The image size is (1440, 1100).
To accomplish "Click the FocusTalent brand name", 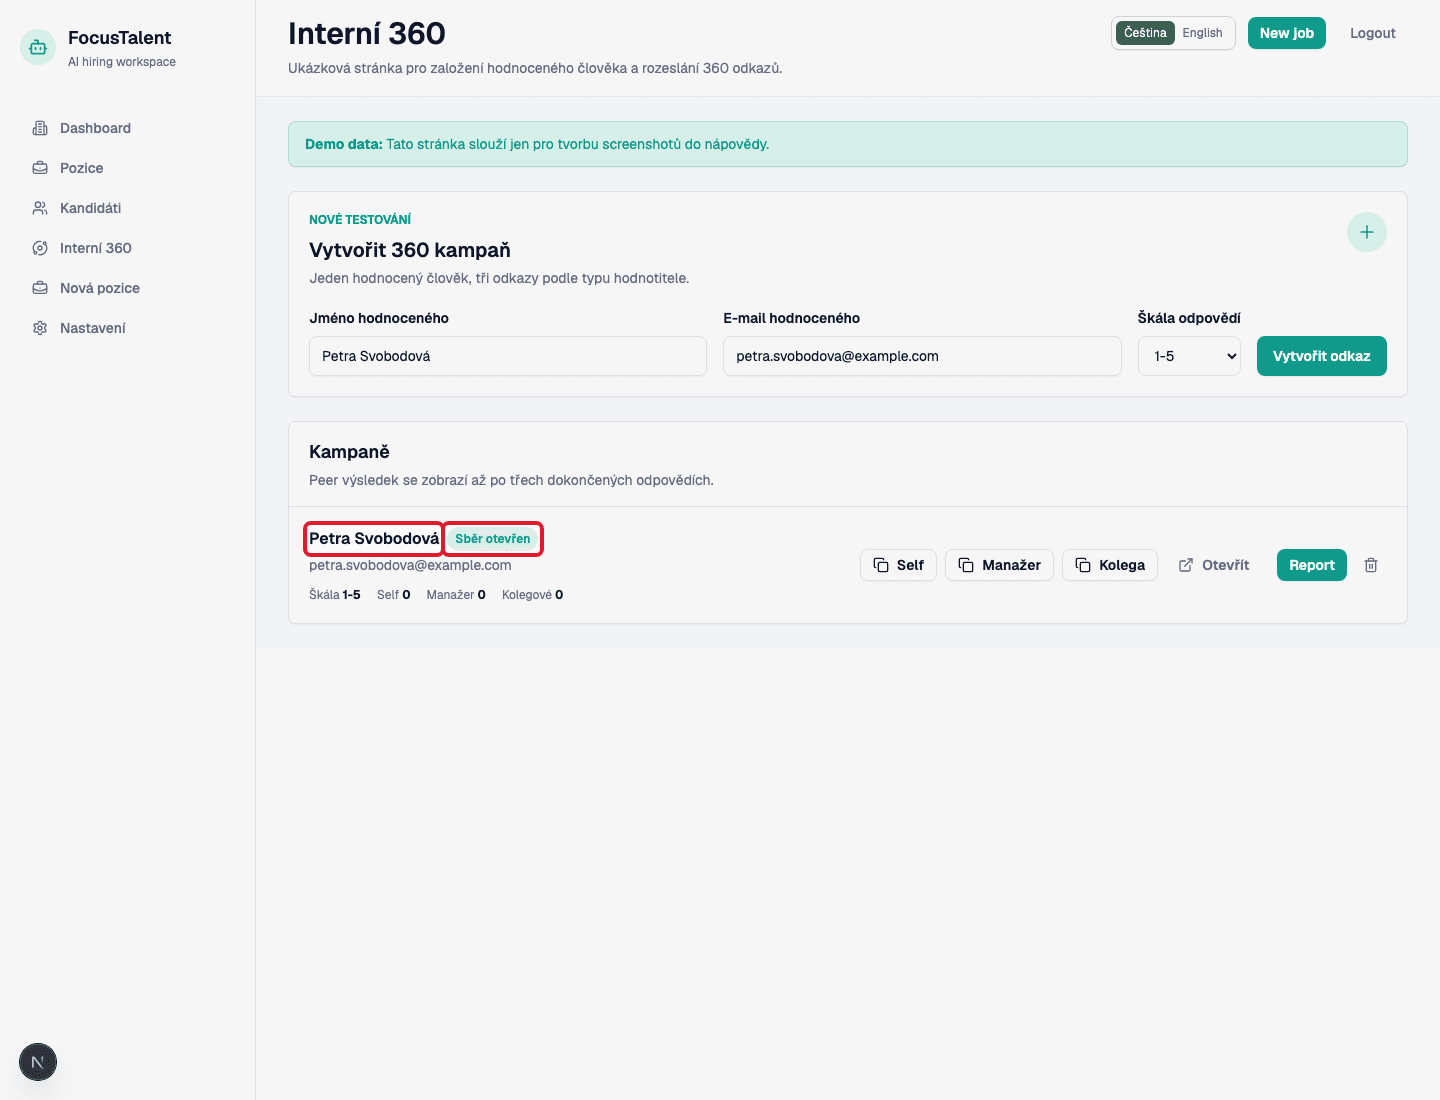I will pos(120,38).
